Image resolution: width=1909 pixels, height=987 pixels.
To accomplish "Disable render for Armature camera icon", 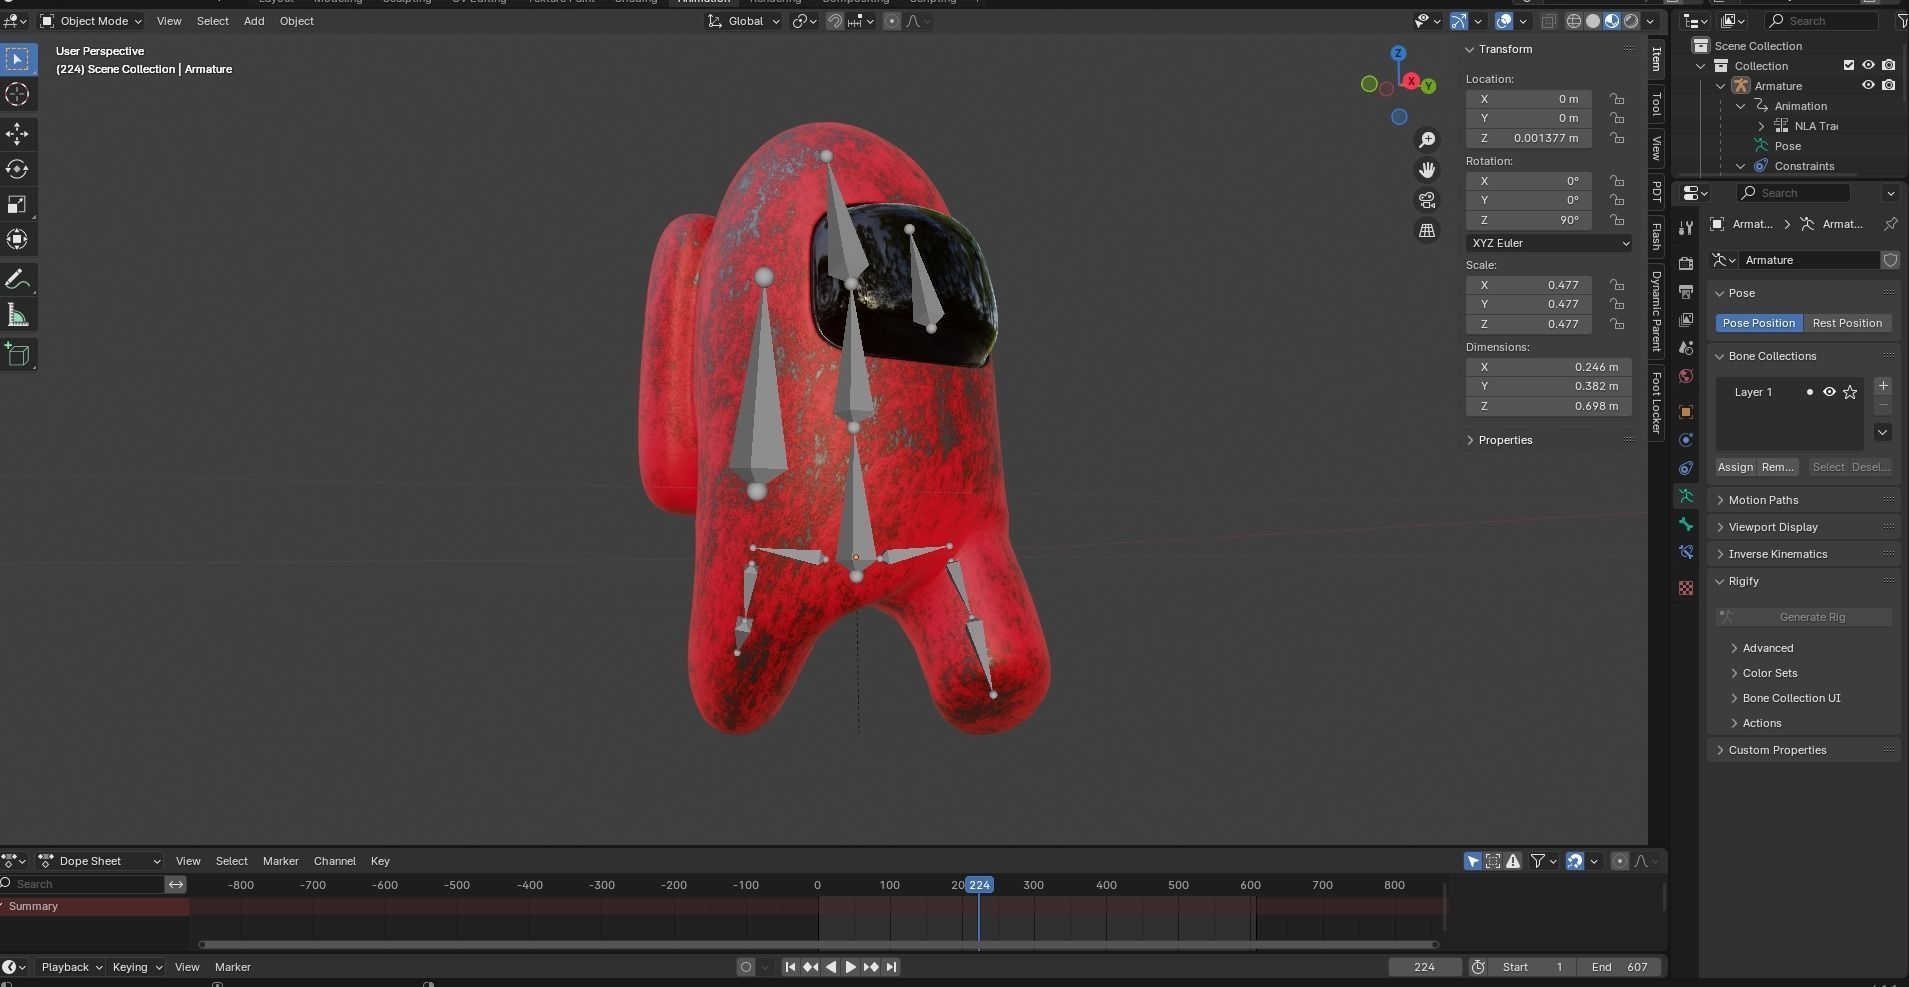I will (1888, 86).
